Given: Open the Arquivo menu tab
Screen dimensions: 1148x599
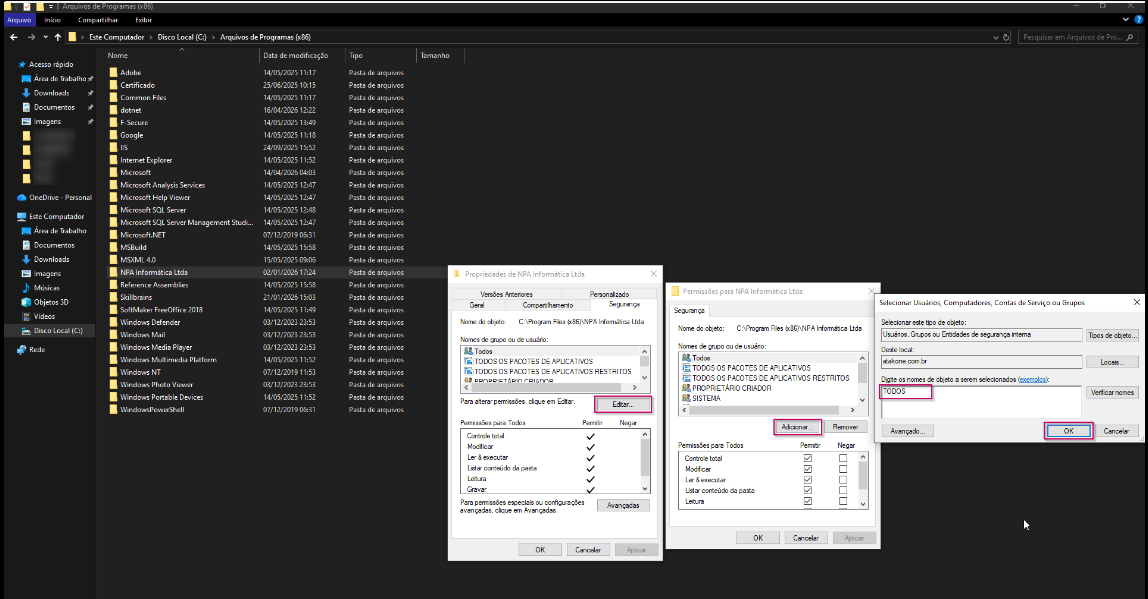Looking at the screenshot, I should coord(19,20).
